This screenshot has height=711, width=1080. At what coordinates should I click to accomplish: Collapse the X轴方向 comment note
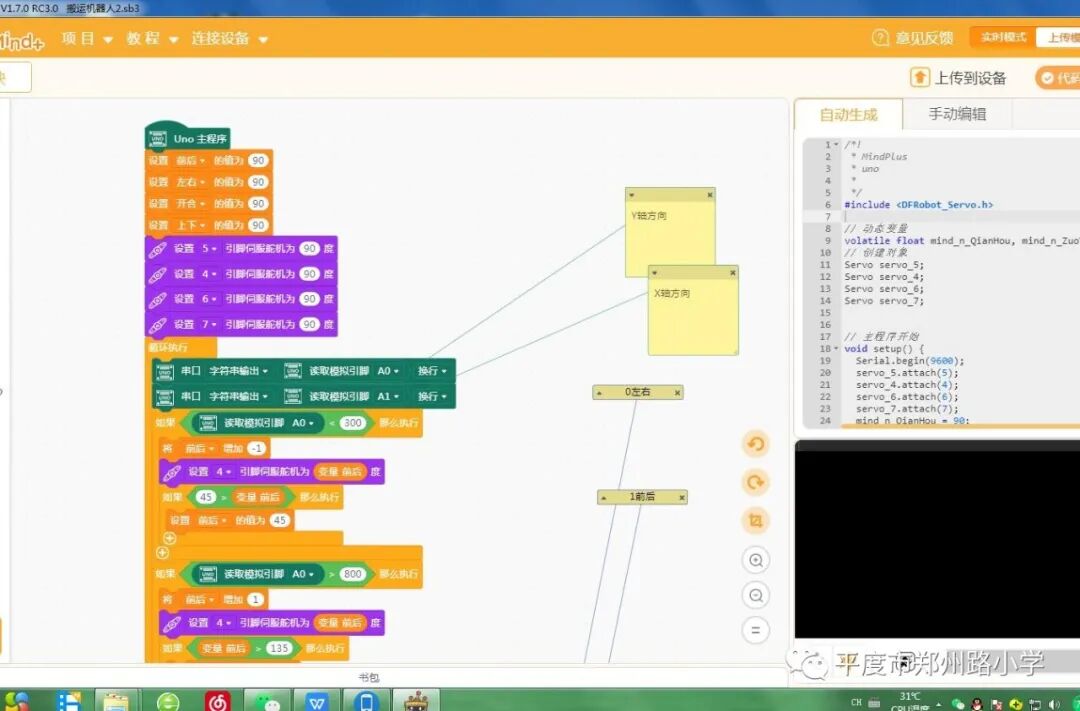[x=655, y=272]
